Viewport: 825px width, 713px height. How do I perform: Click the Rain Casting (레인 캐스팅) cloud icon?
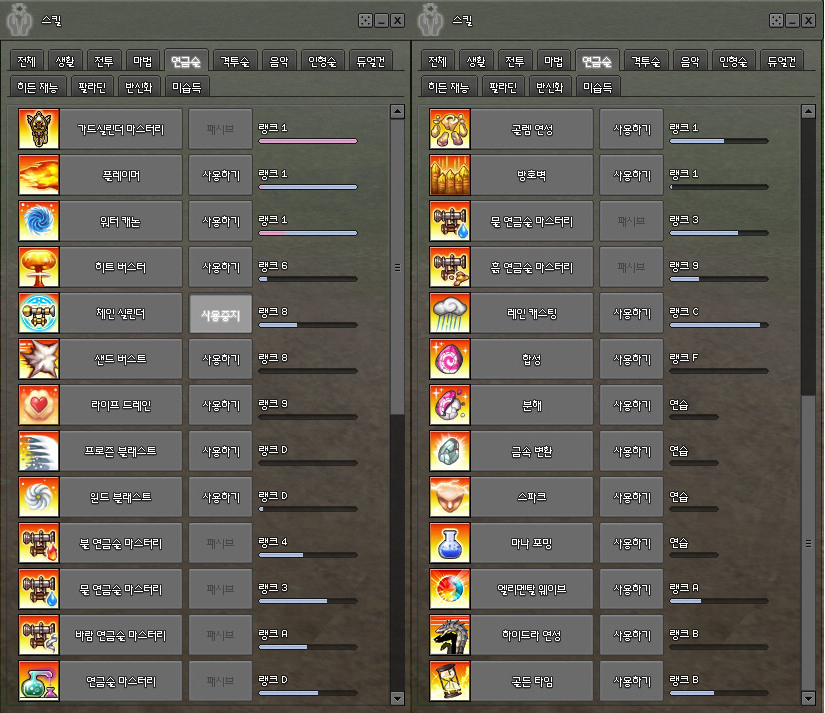[450, 313]
